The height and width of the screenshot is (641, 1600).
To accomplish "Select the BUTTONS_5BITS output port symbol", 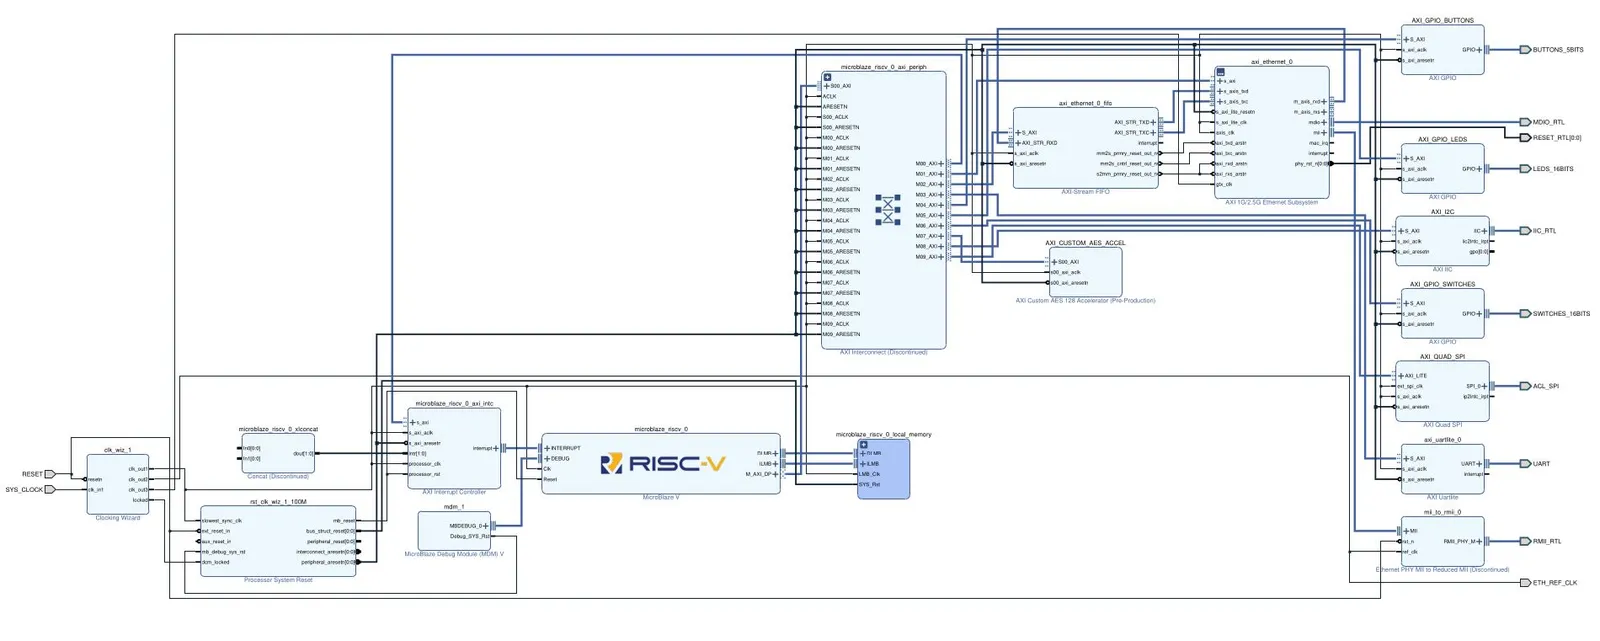I will tap(1525, 50).
